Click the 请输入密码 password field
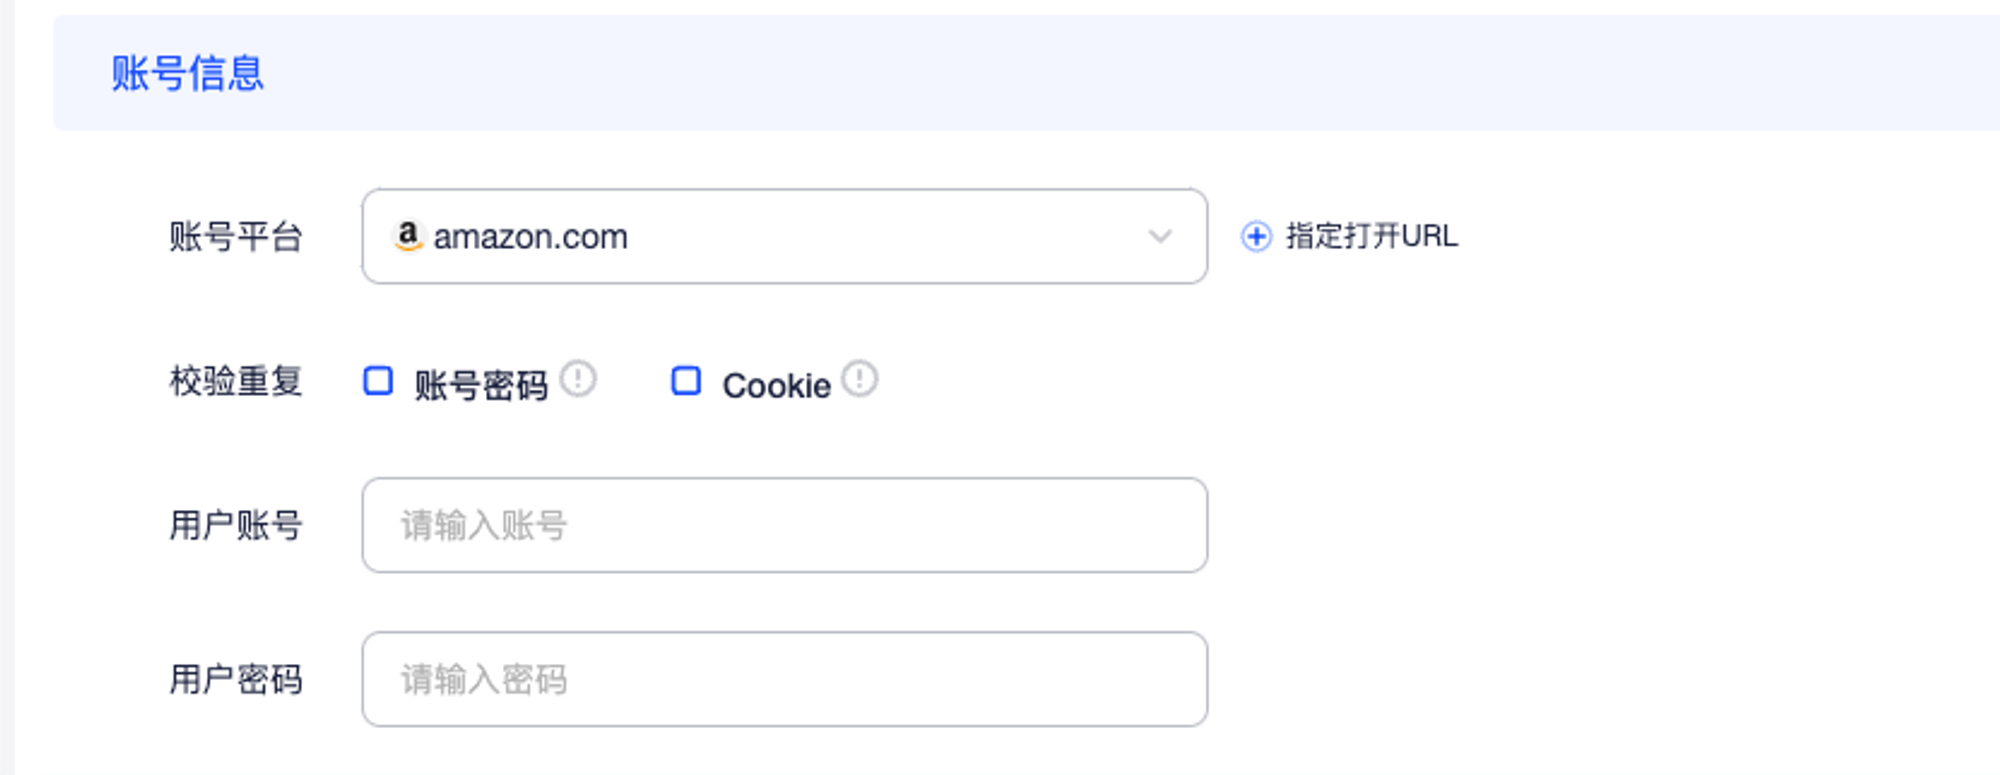 click(x=785, y=678)
